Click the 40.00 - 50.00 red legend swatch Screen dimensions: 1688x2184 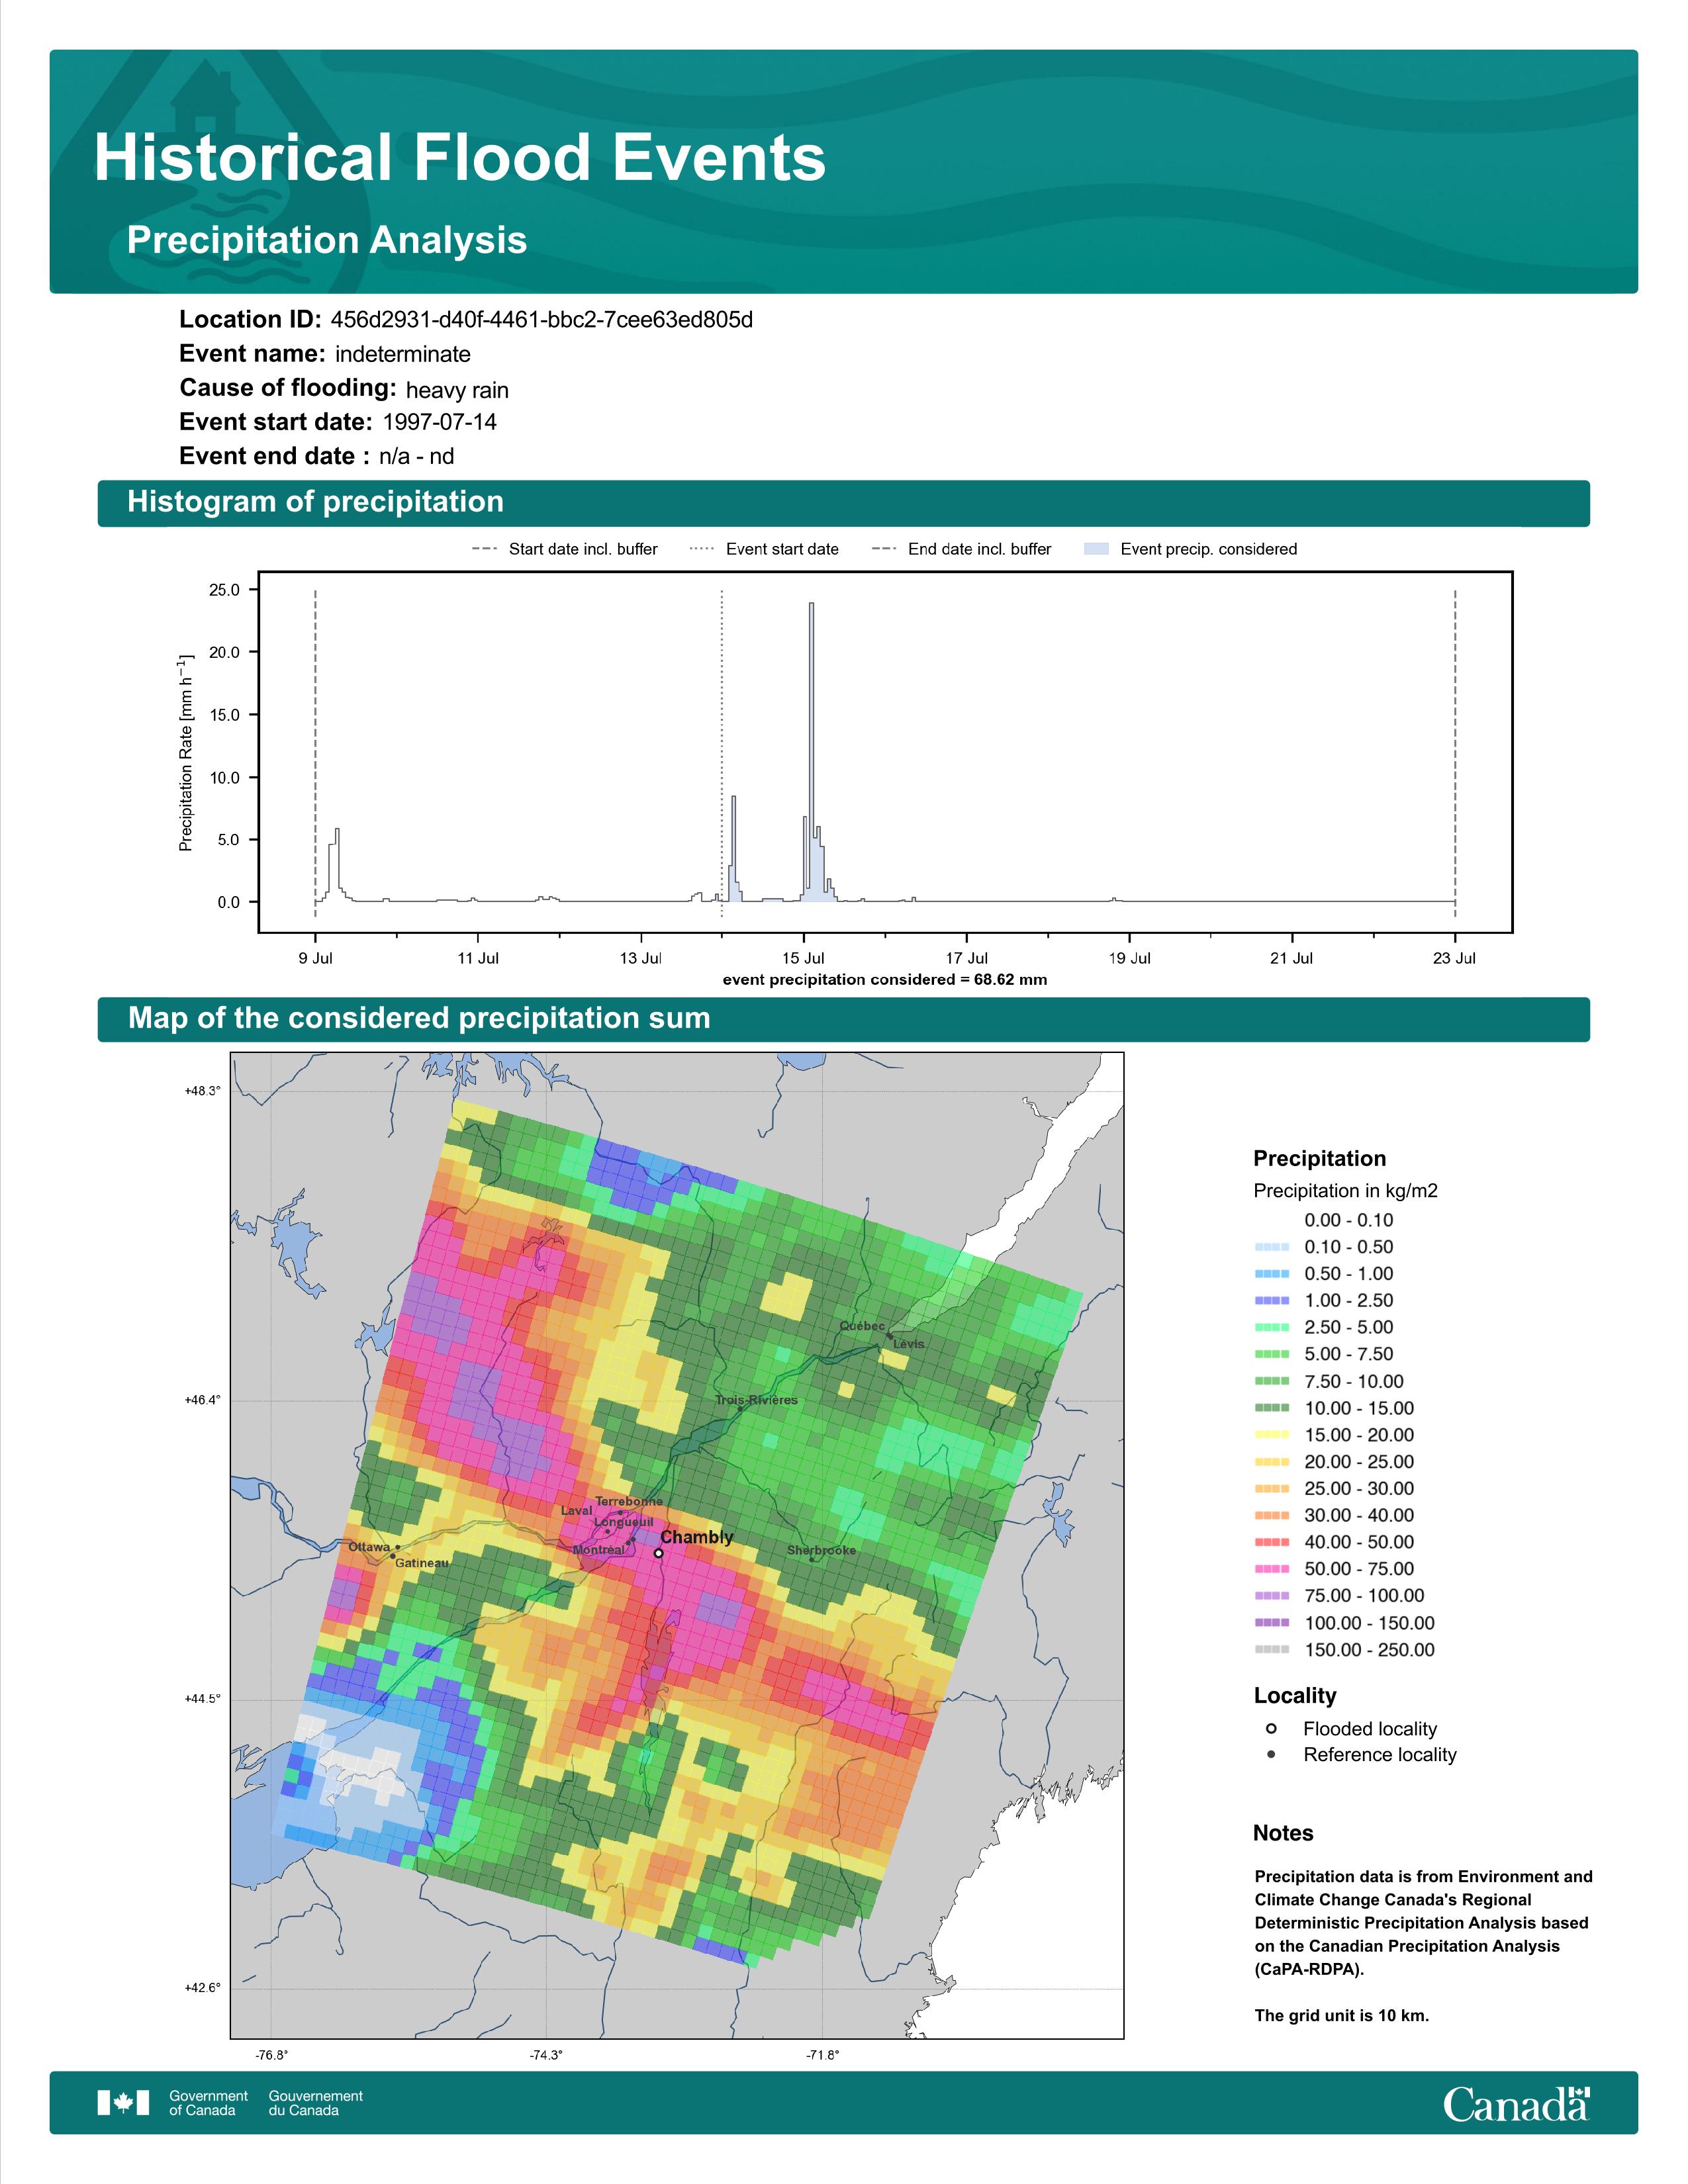(x=1271, y=1542)
